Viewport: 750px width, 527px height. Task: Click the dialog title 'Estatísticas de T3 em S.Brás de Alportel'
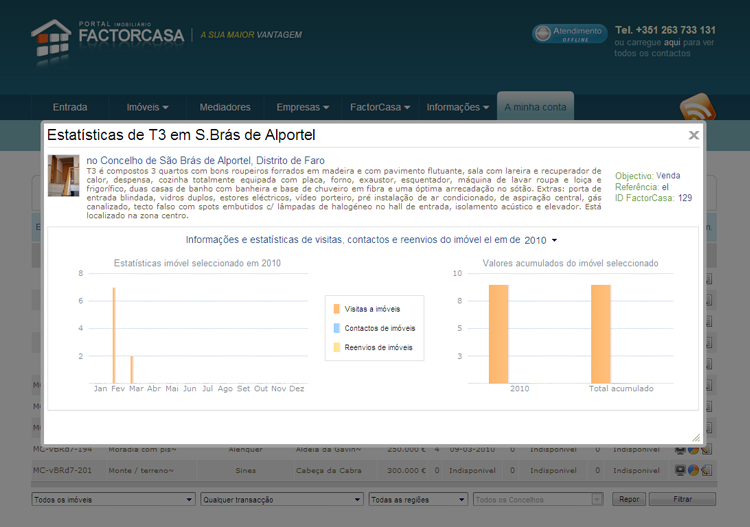coord(181,135)
